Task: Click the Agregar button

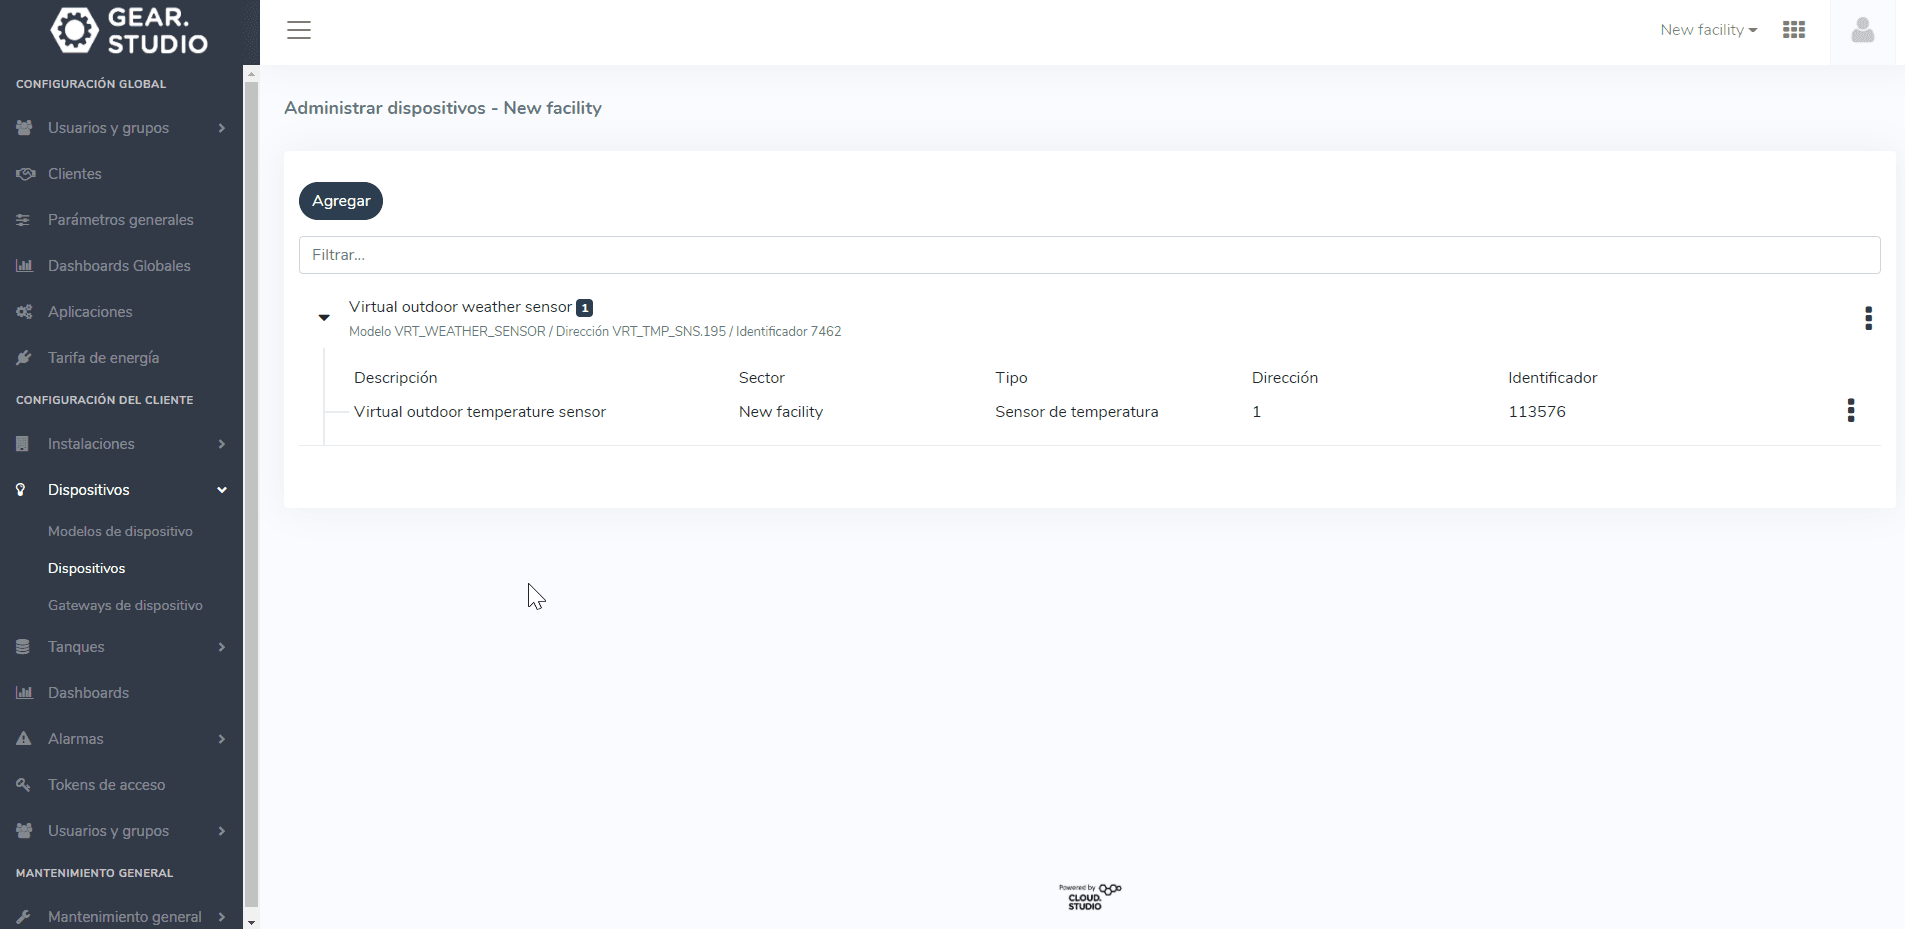Action: 341,201
